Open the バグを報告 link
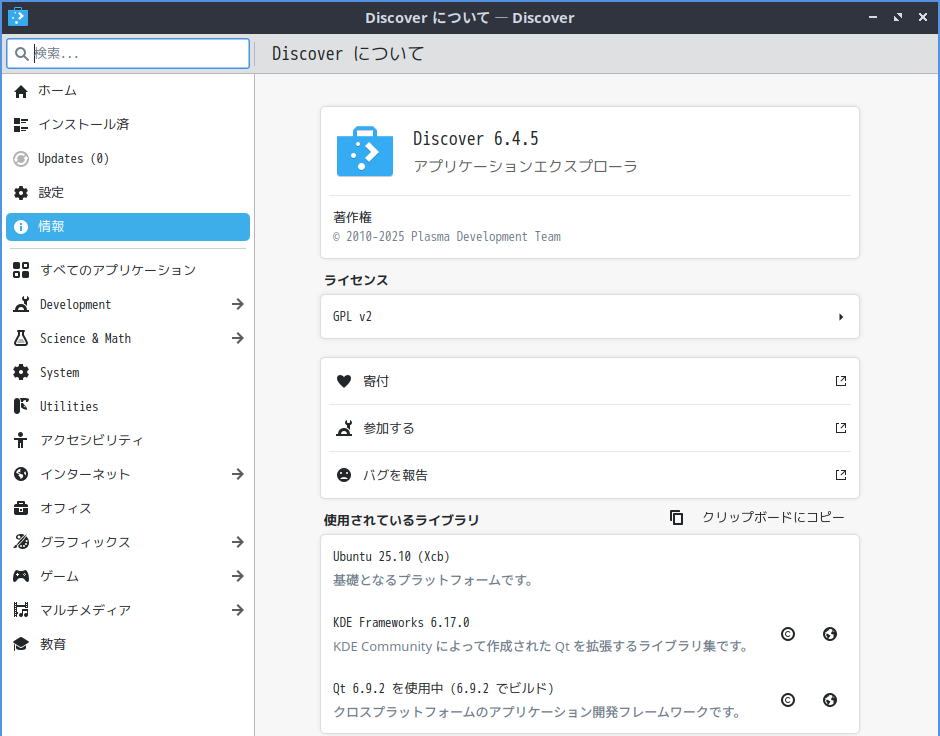Viewport: 940px width, 736px height. pos(590,475)
